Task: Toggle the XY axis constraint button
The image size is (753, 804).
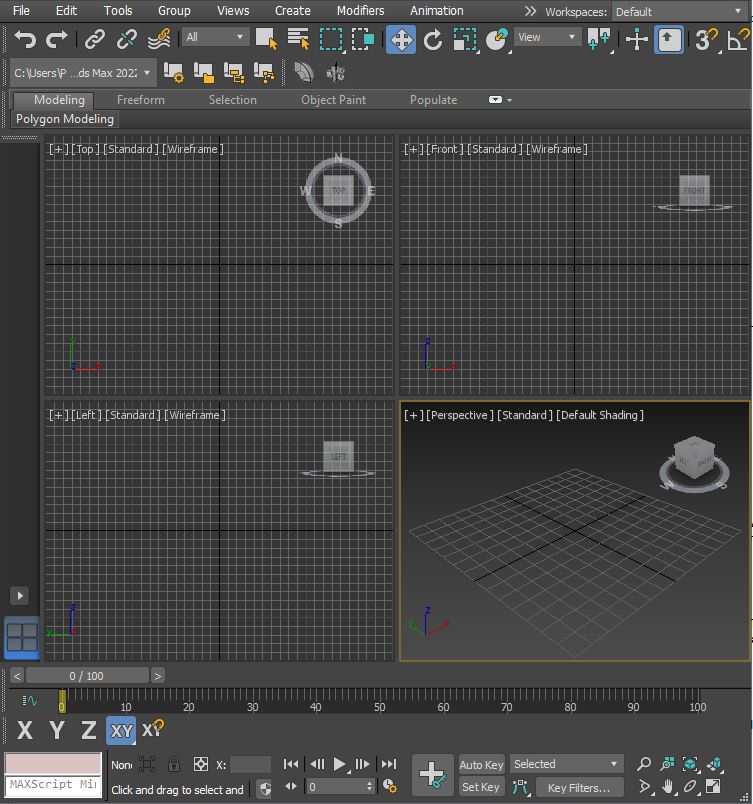Action: pos(121,730)
